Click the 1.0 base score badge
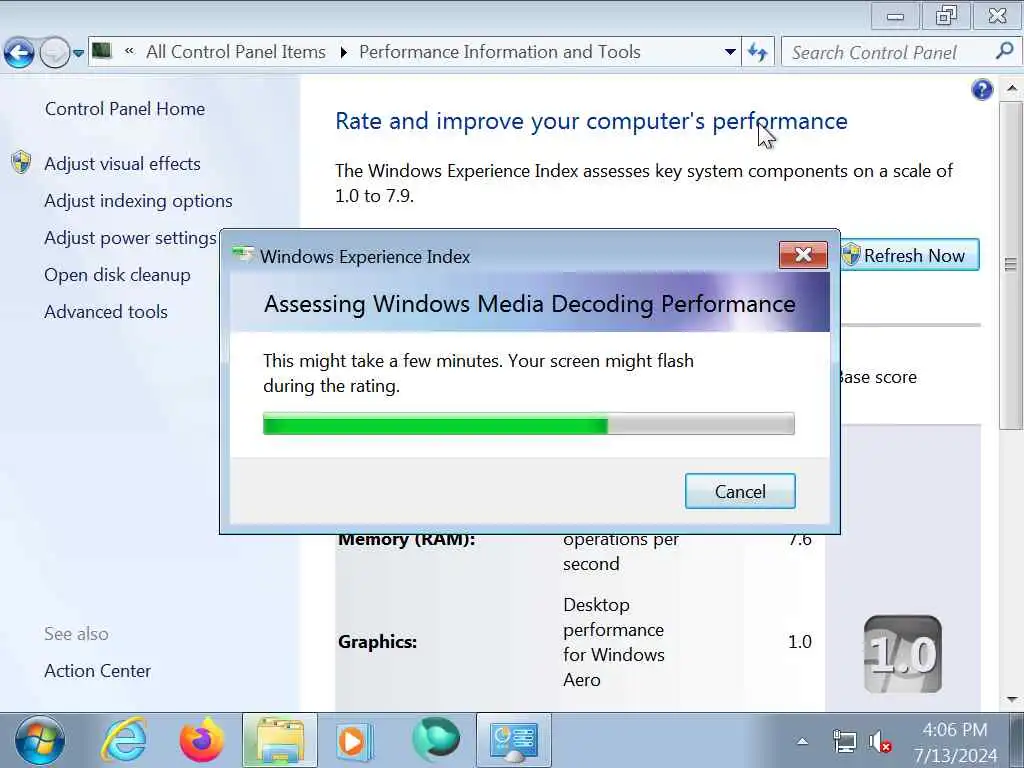Screen dimensions: 1024x768 click(x=903, y=654)
